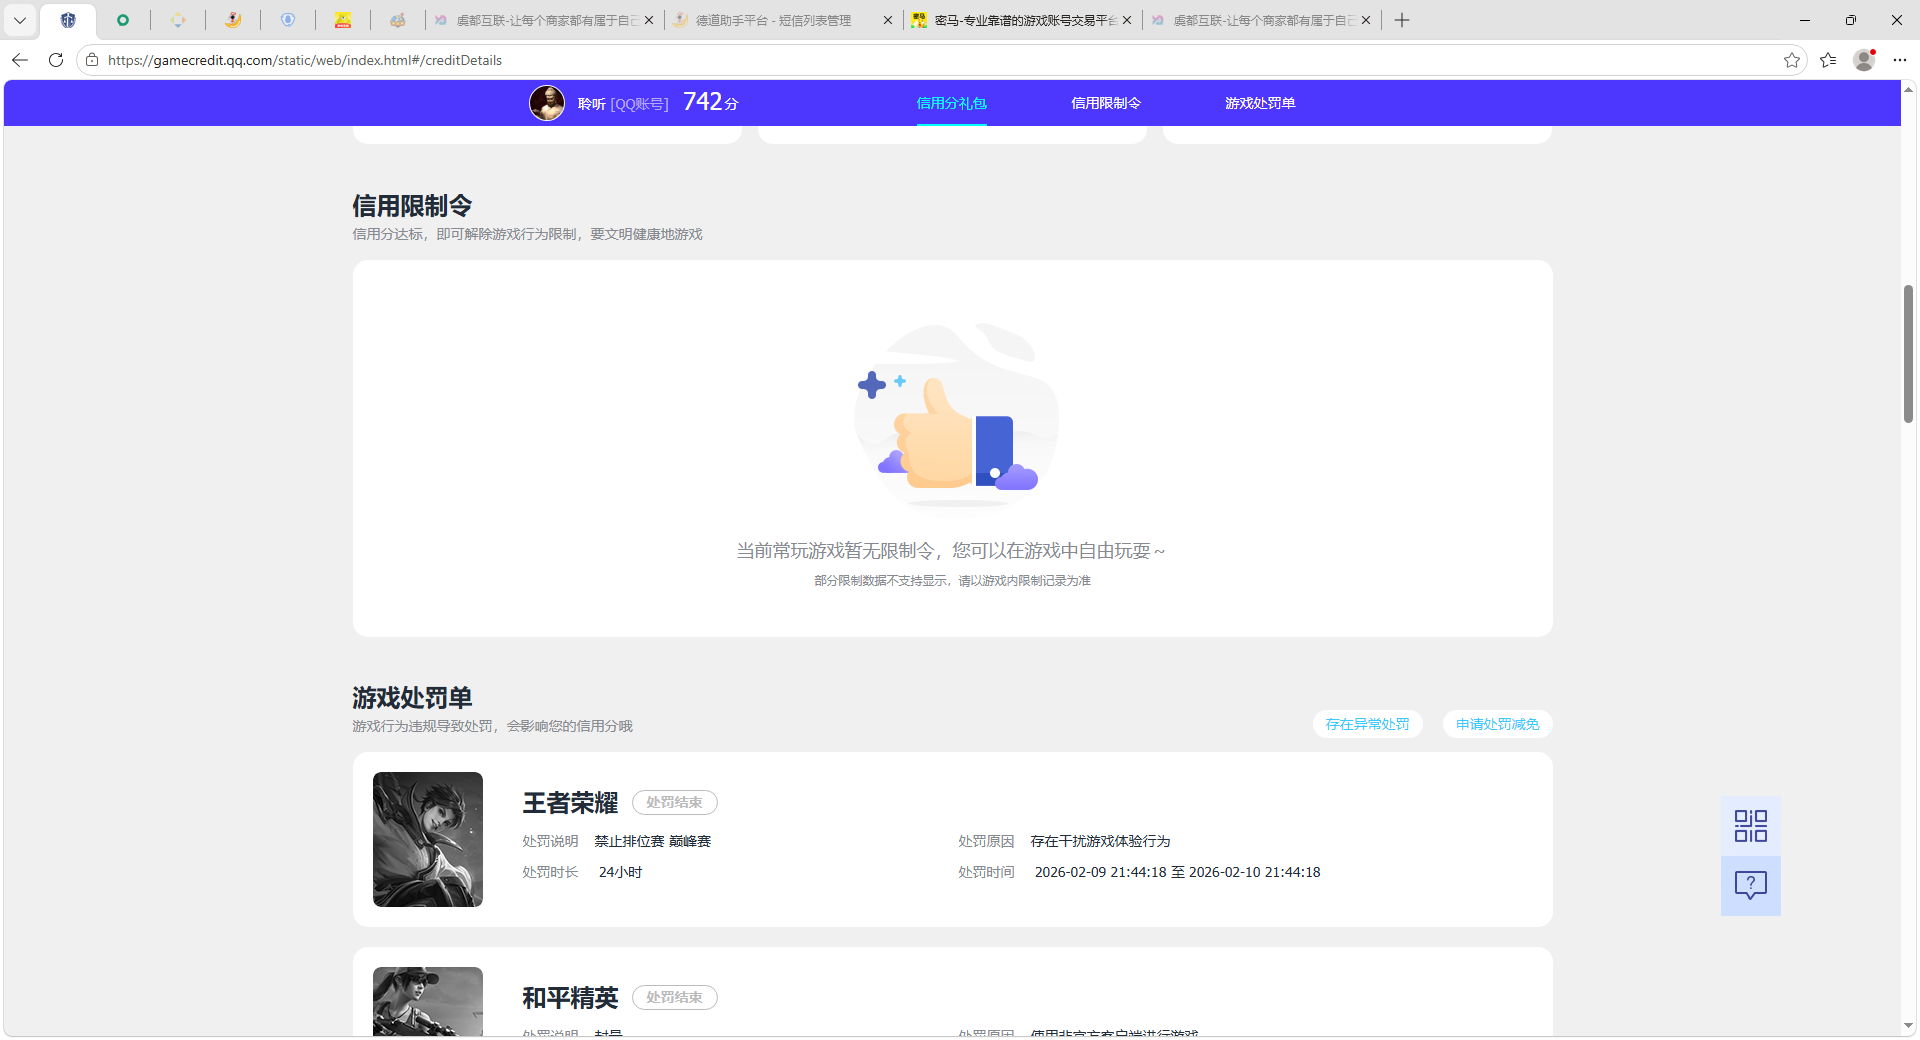This screenshot has width=1920, height=1040.
Task: Go back to the previous page
Action: coord(20,60)
